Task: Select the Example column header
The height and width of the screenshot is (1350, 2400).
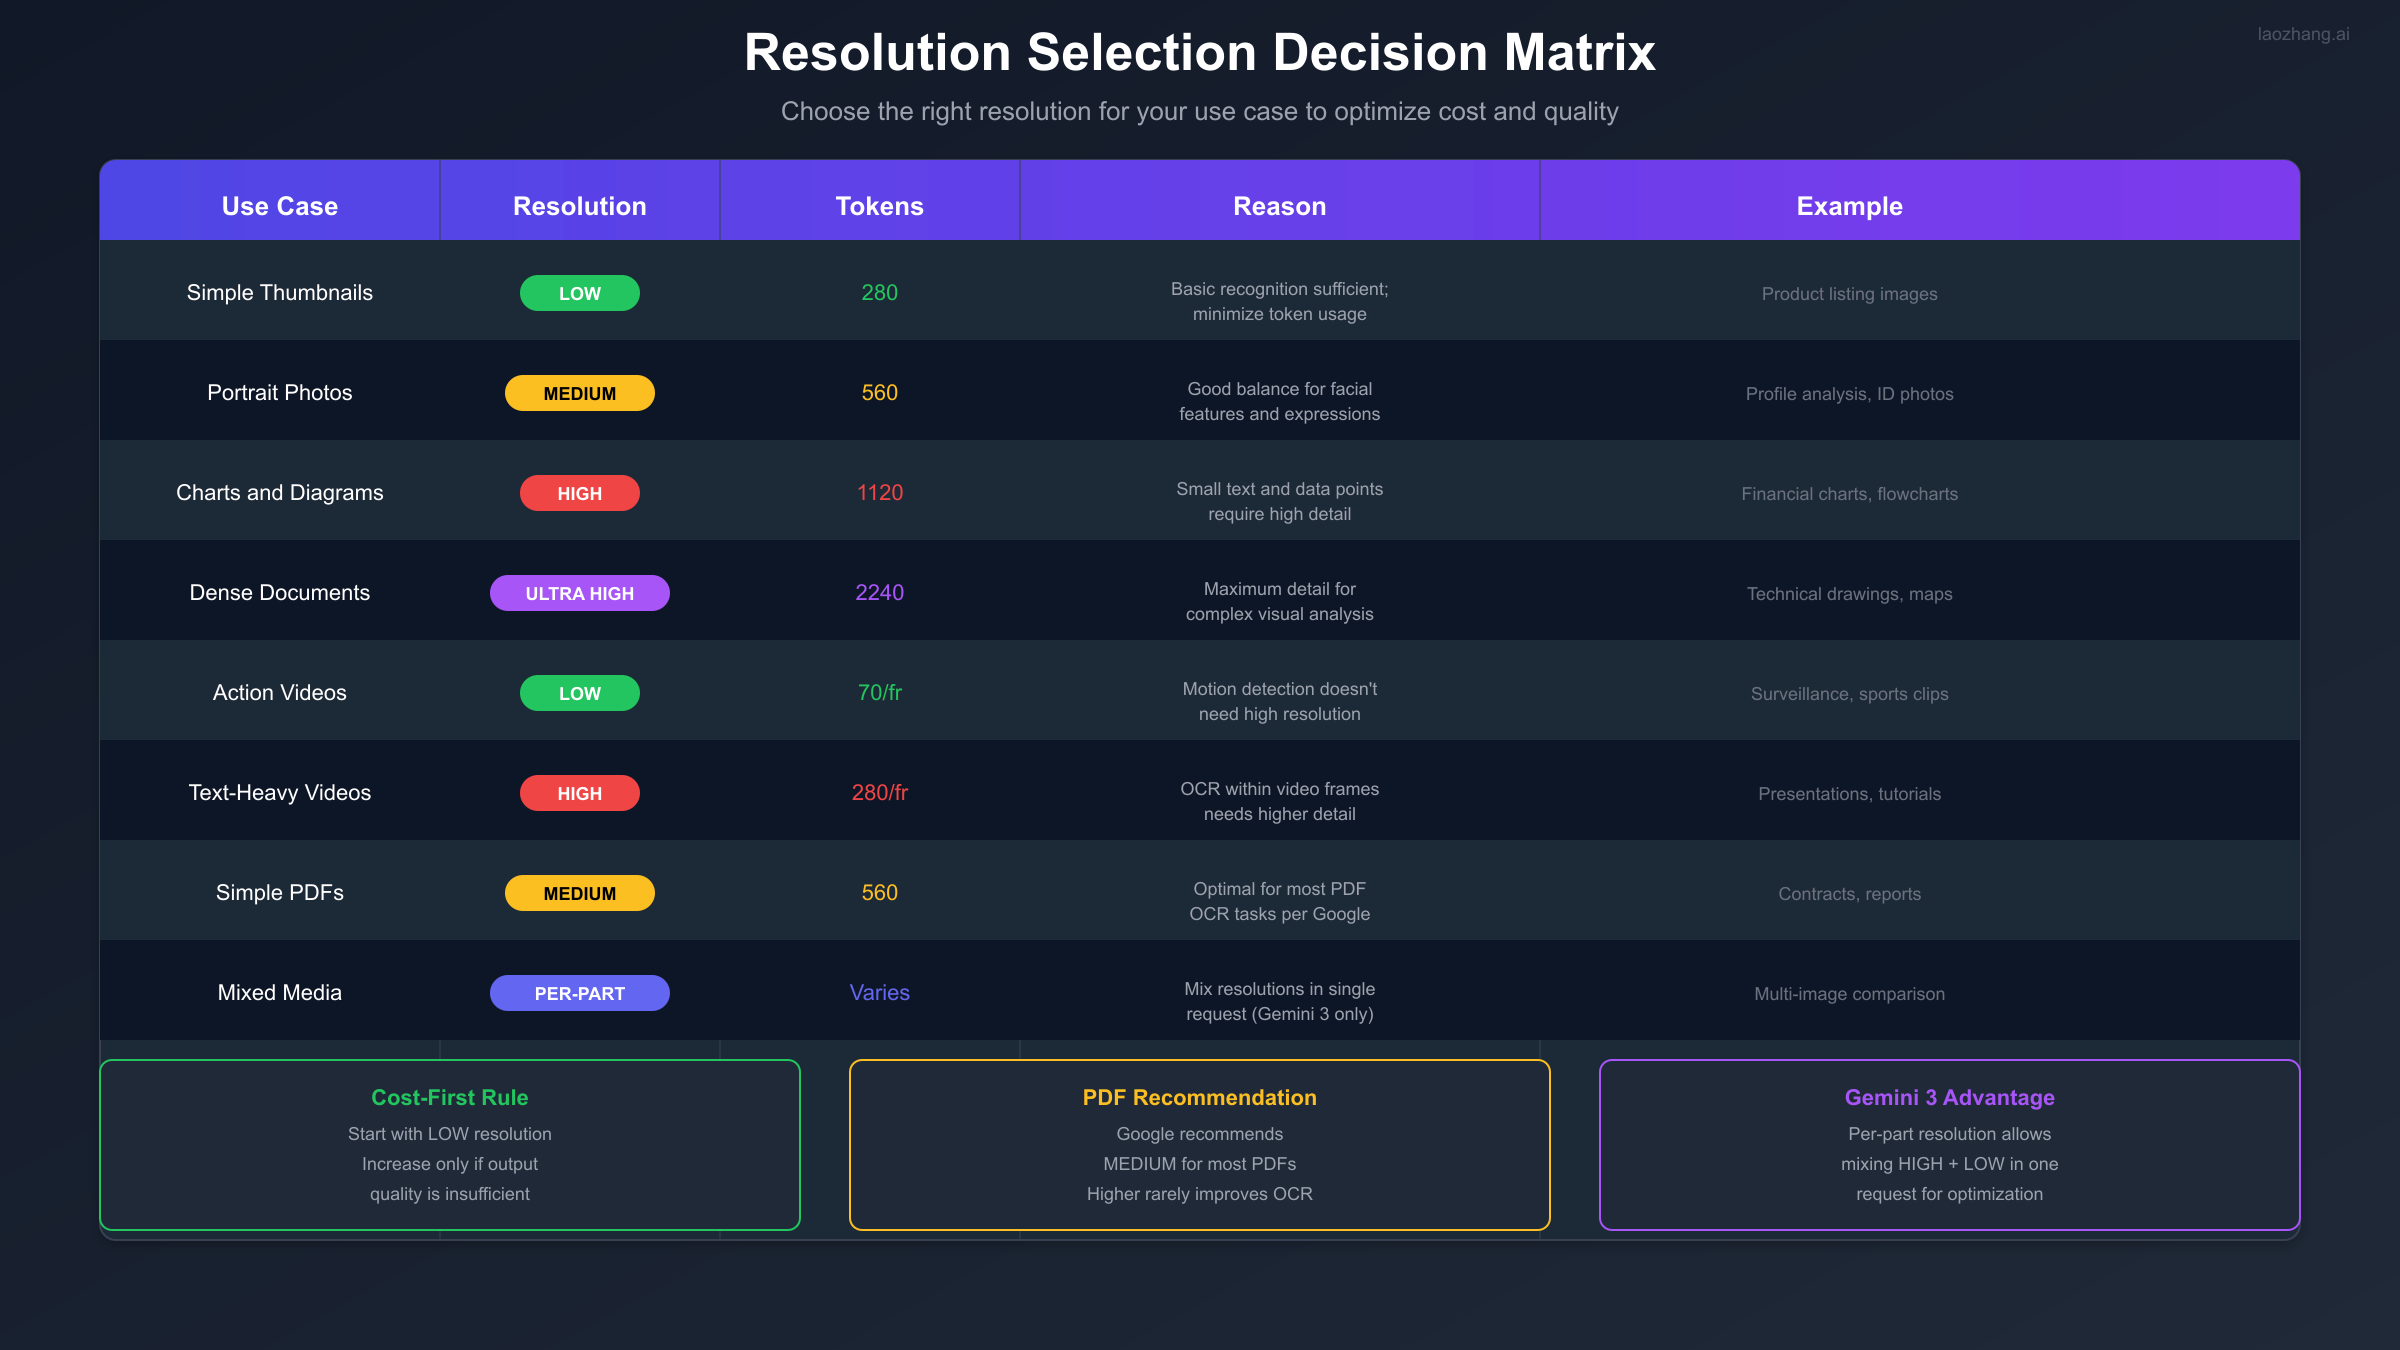Action: pos(1849,205)
